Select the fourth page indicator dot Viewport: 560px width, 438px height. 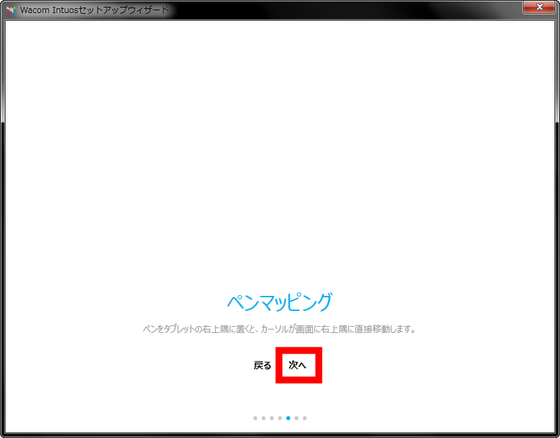(280, 418)
